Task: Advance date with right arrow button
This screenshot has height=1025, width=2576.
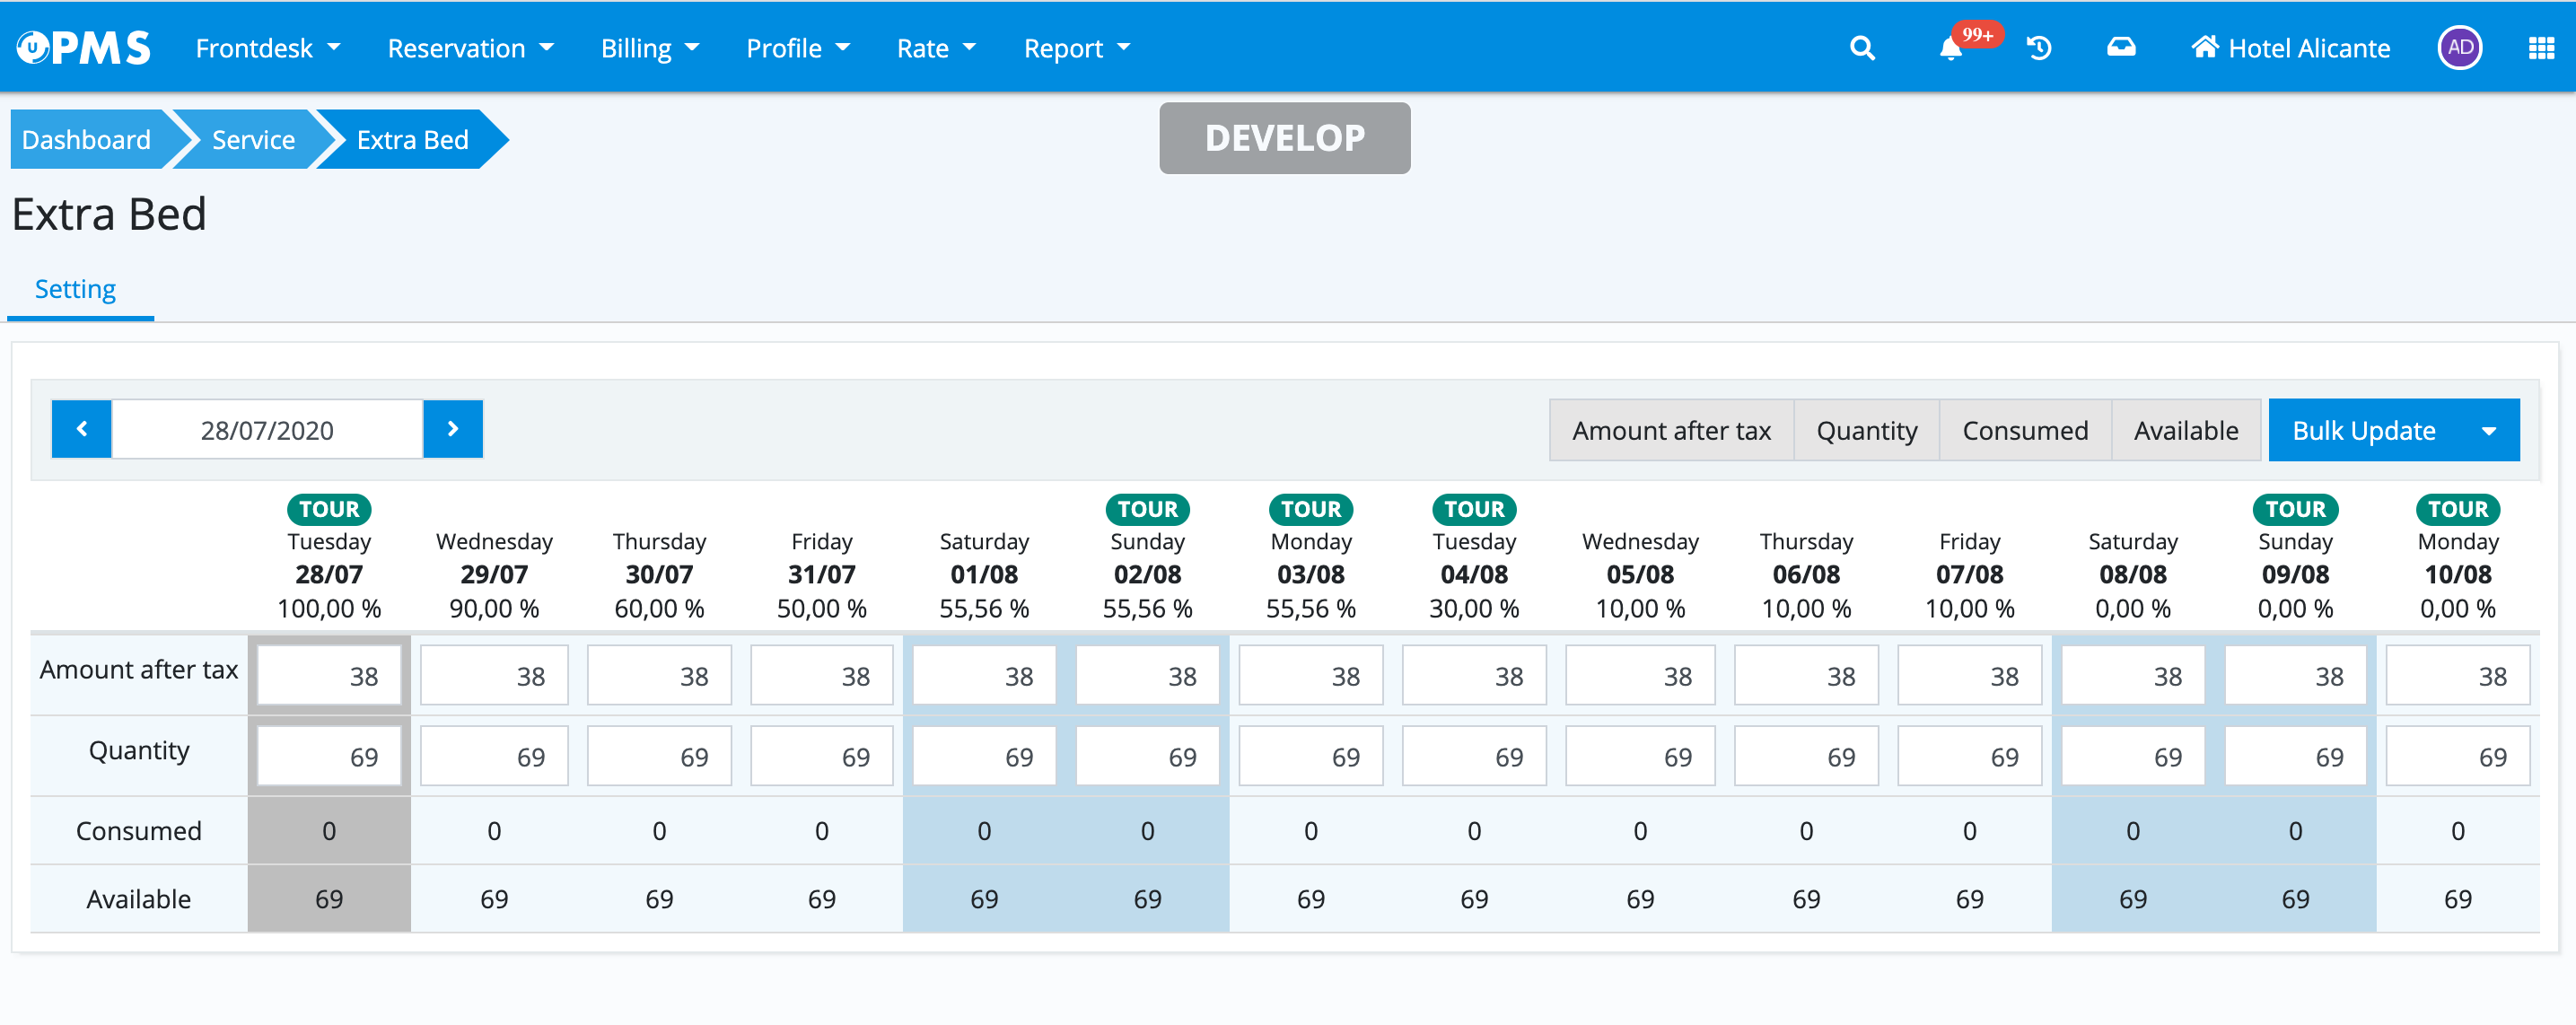Action: 453,429
